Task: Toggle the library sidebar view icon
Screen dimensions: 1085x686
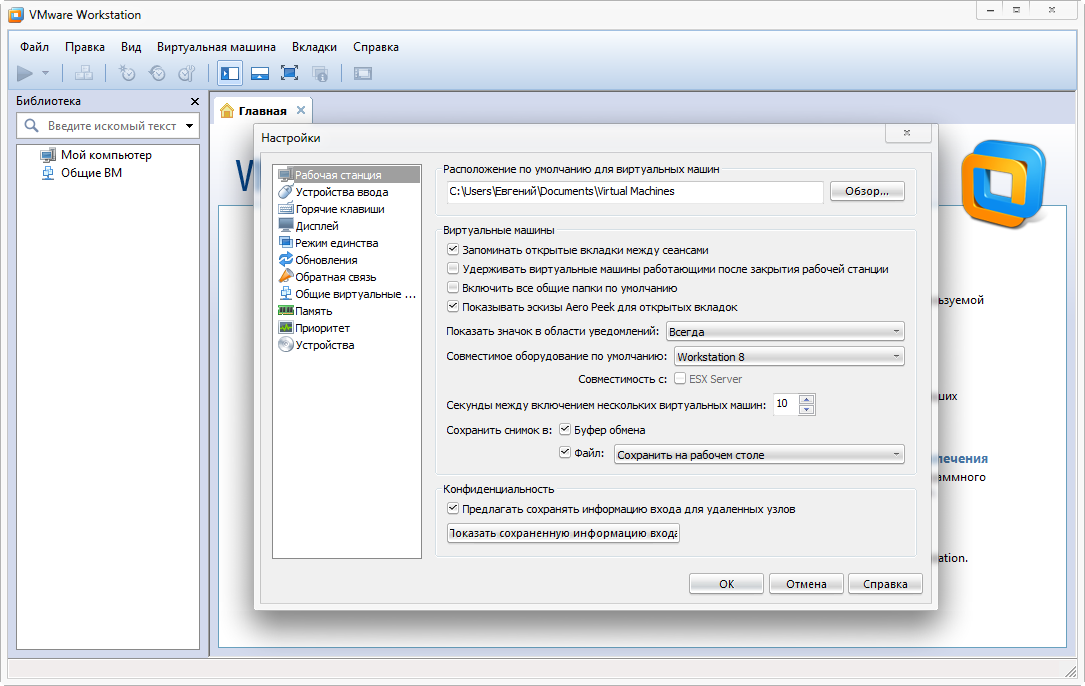Action: (x=230, y=73)
